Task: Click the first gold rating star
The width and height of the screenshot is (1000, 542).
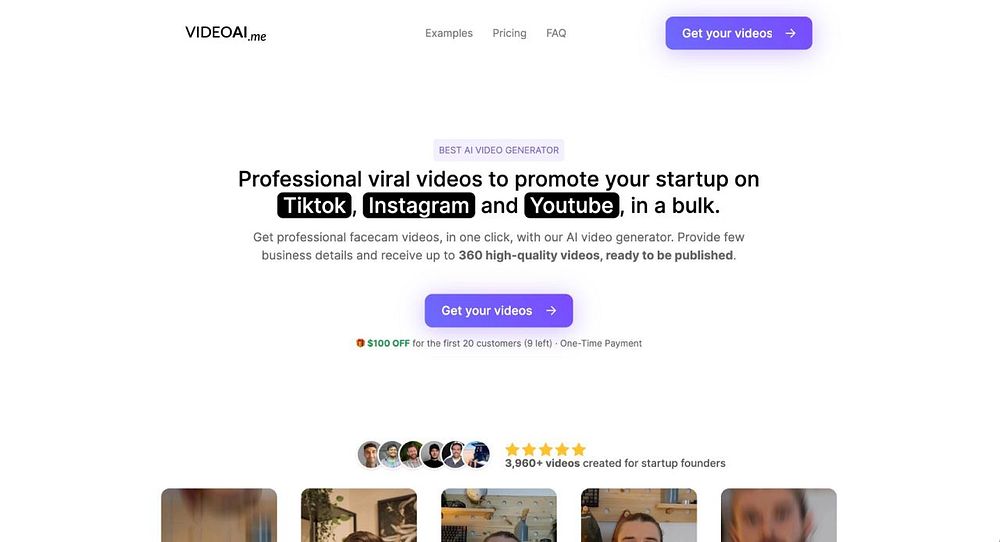Action: click(512, 450)
